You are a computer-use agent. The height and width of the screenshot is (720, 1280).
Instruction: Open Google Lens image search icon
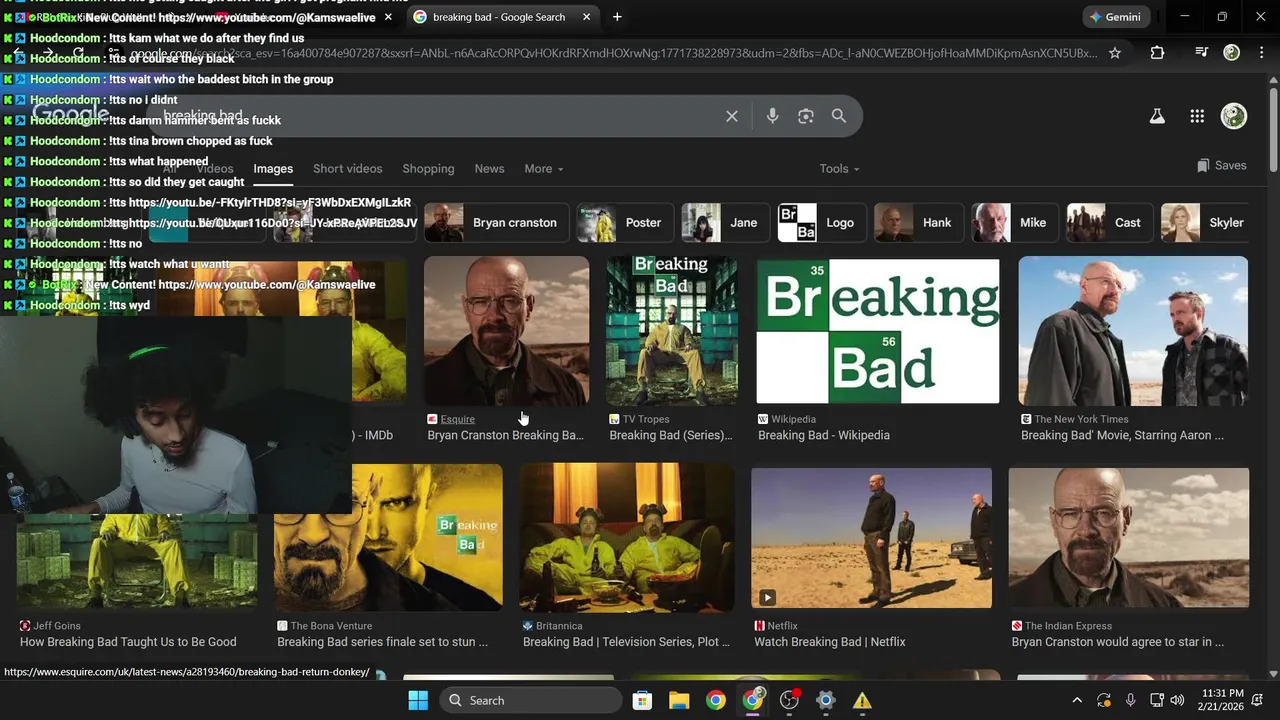[x=806, y=116]
